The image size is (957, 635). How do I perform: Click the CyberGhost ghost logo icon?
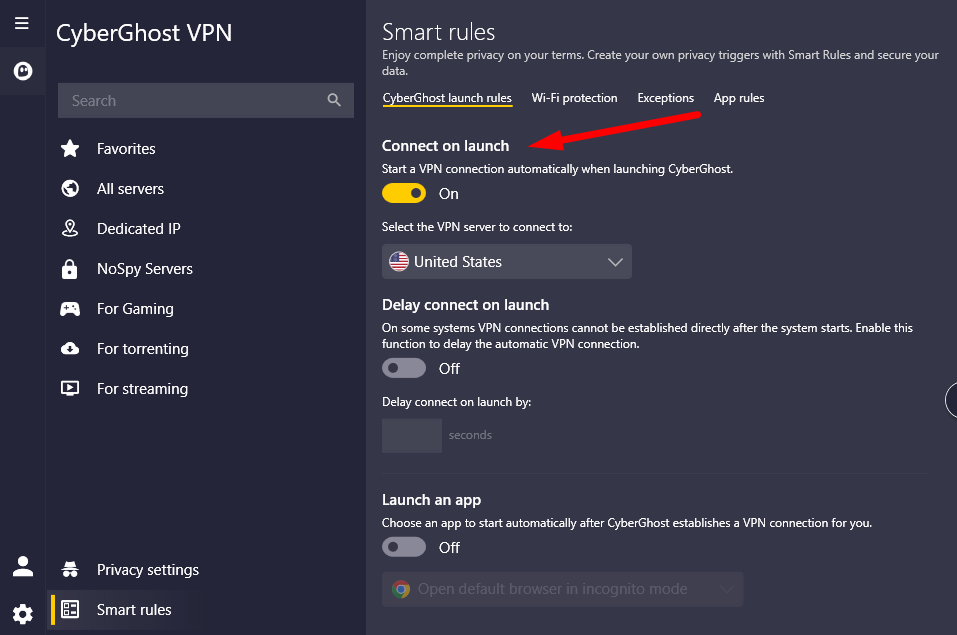point(22,71)
